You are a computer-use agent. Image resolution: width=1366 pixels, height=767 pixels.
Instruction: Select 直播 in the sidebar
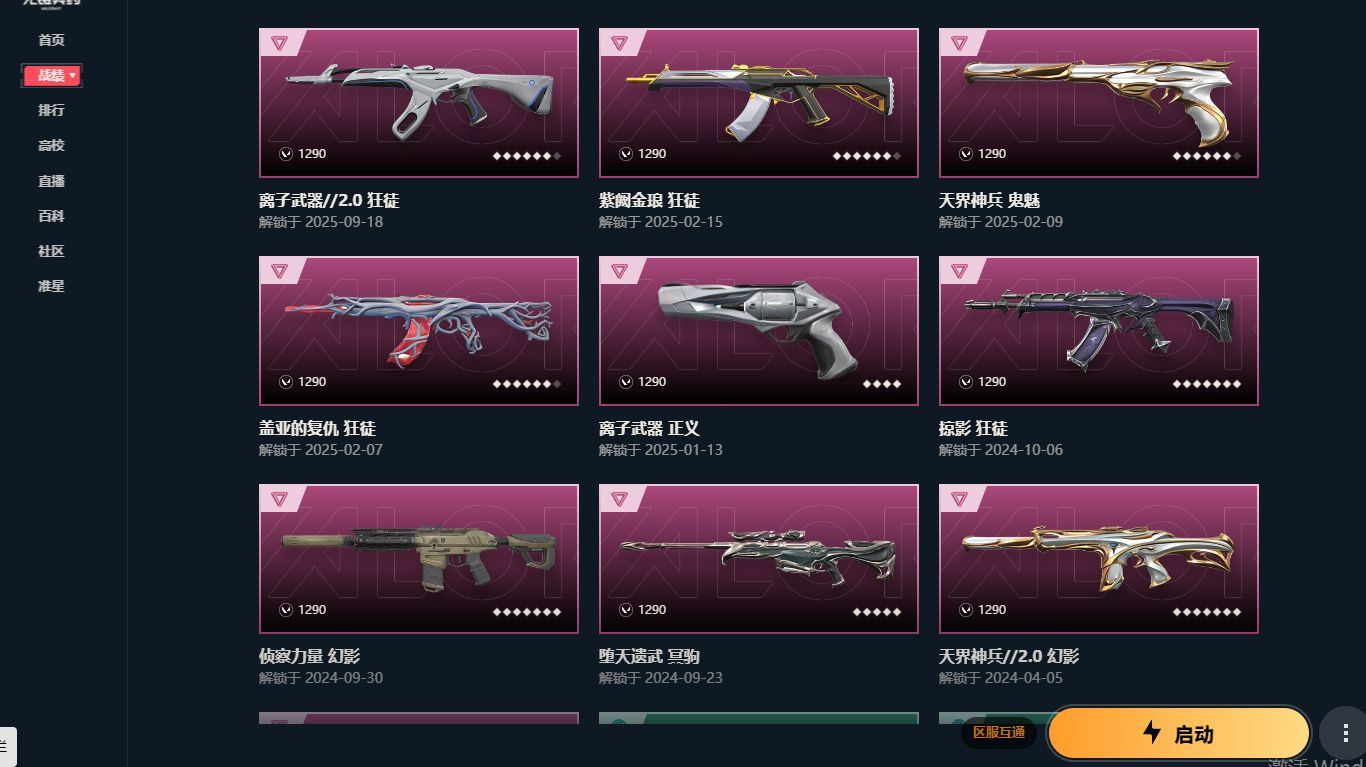click(x=51, y=181)
